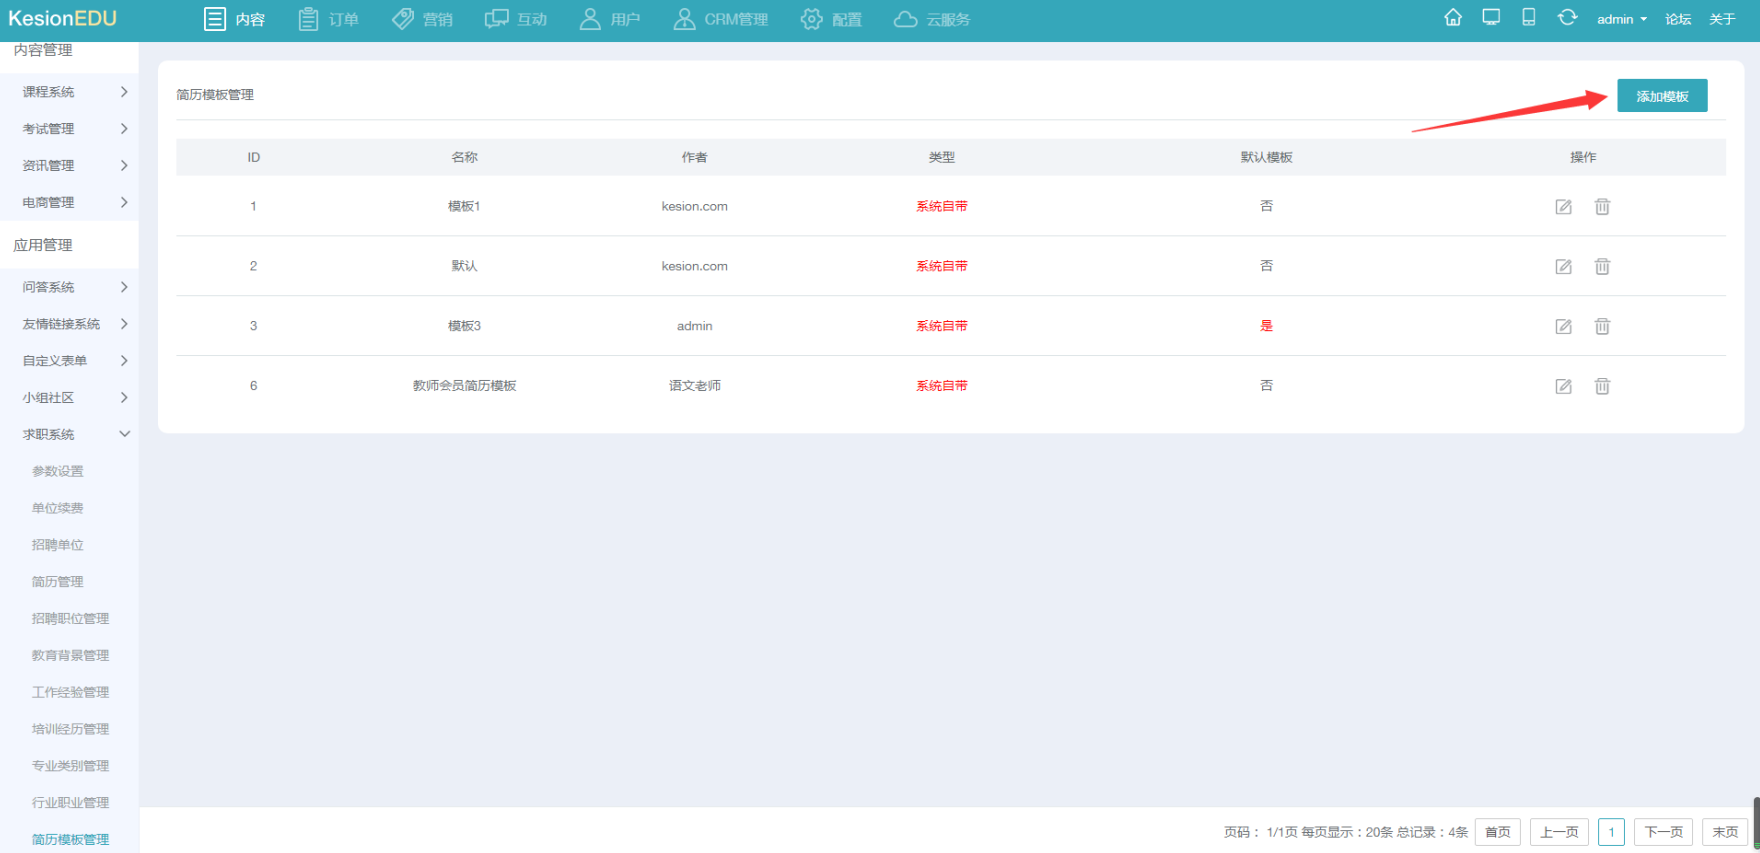
Task: Edit the 模板1 template row
Action: (x=1563, y=207)
